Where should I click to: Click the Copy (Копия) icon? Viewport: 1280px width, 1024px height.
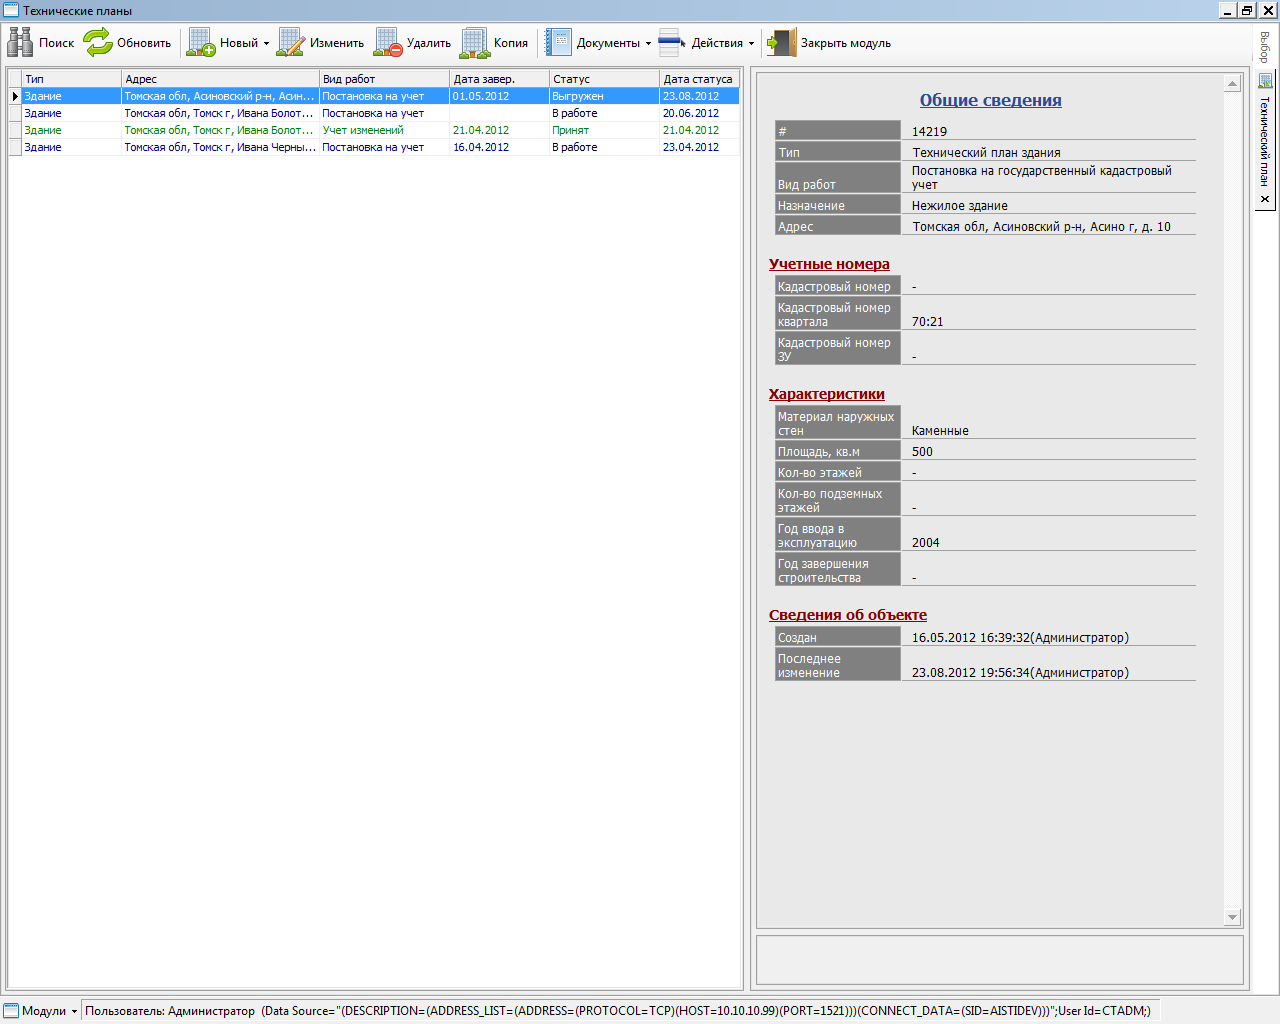(x=475, y=43)
